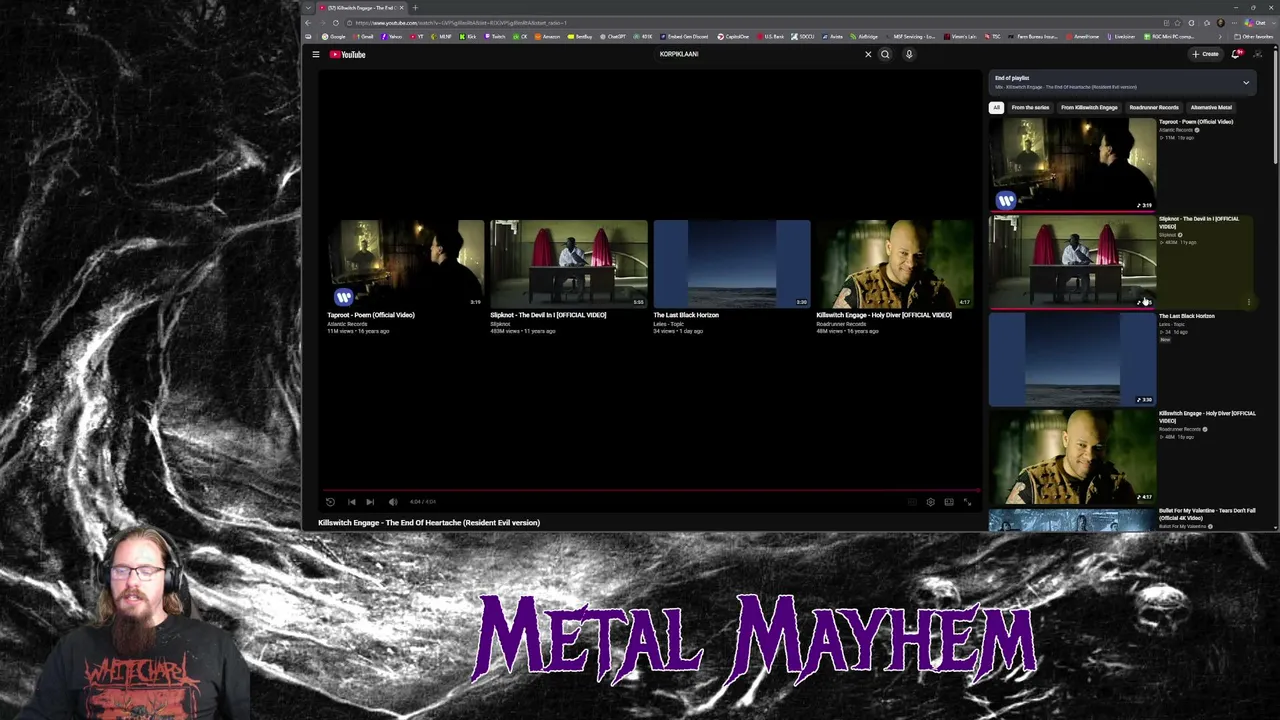Click sidebar title Taproot - Poem (Official Video)

pos(1196,122)
